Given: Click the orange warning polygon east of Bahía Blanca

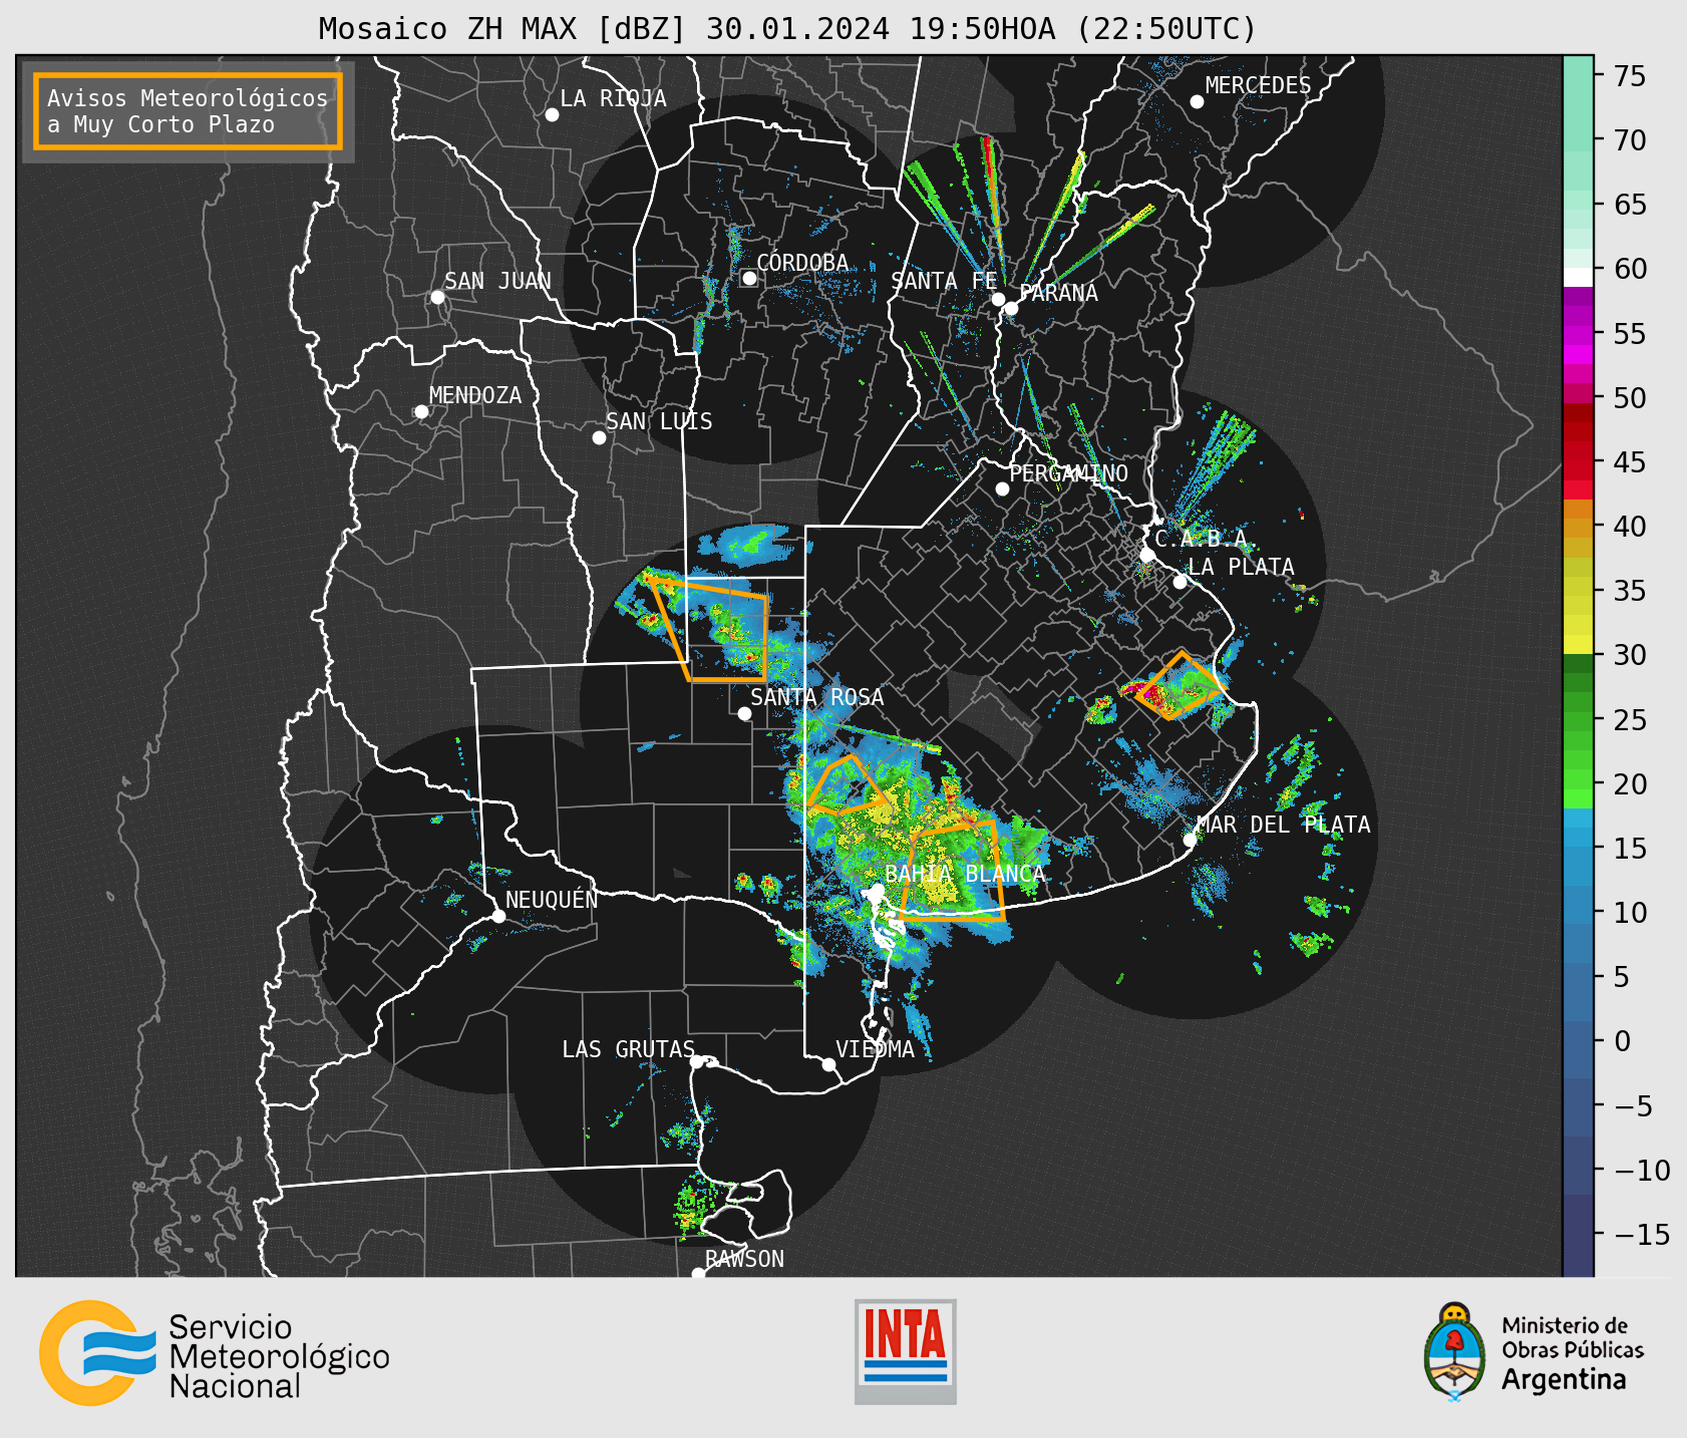Looking at the screenshot, I should point(952,871).
